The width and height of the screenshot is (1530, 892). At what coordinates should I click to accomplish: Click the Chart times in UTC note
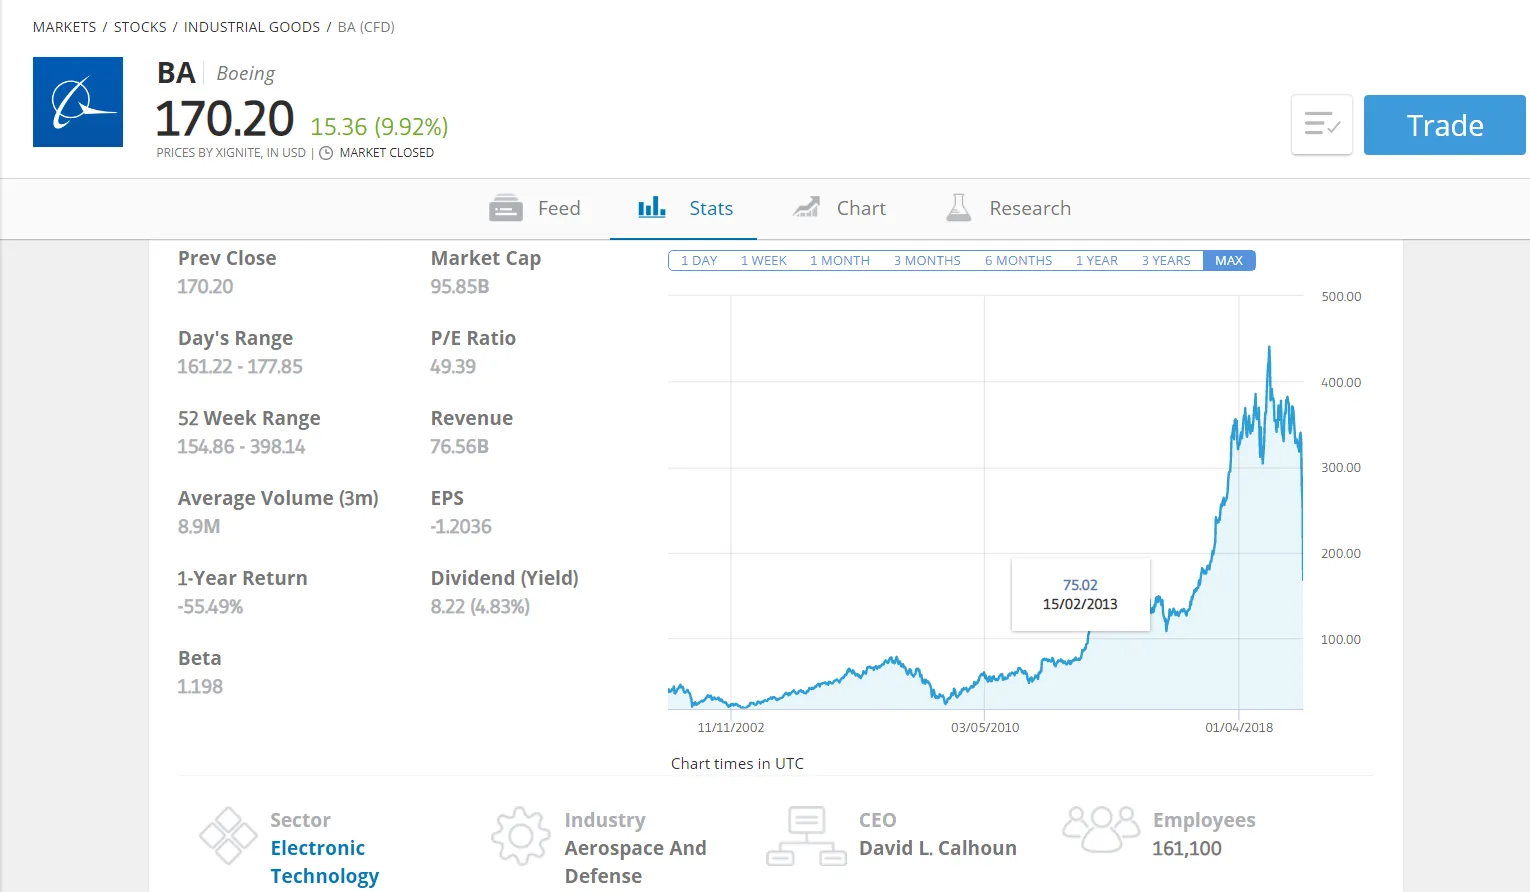737,764
